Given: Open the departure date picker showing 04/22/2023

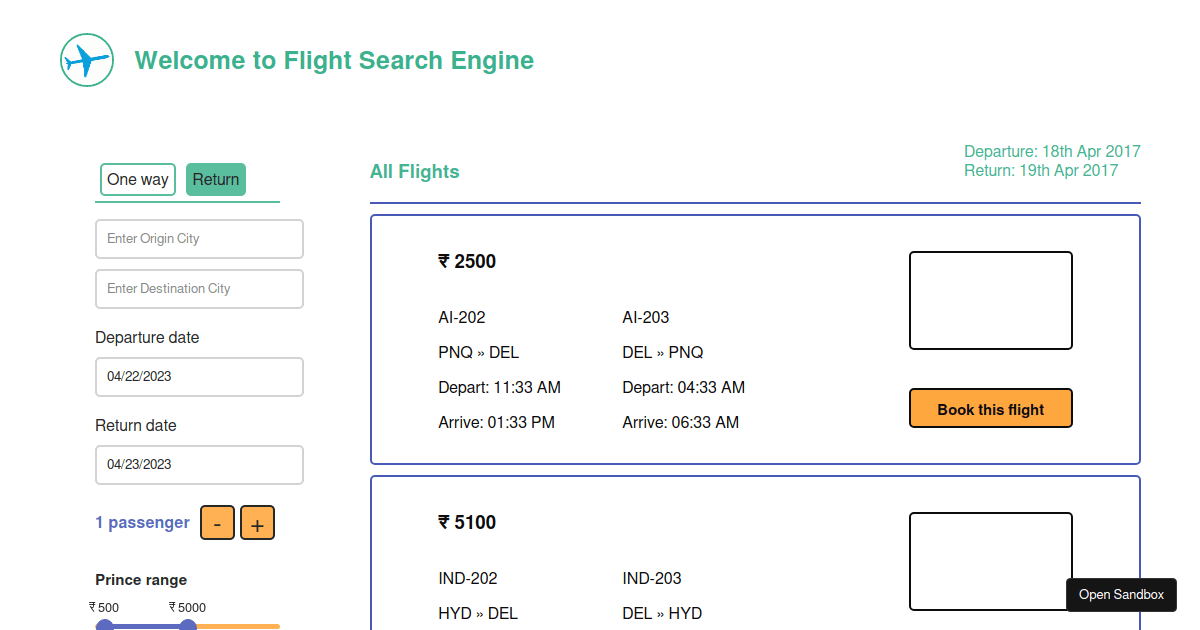Looking at the screenshot, I should [x=199, y=377].
